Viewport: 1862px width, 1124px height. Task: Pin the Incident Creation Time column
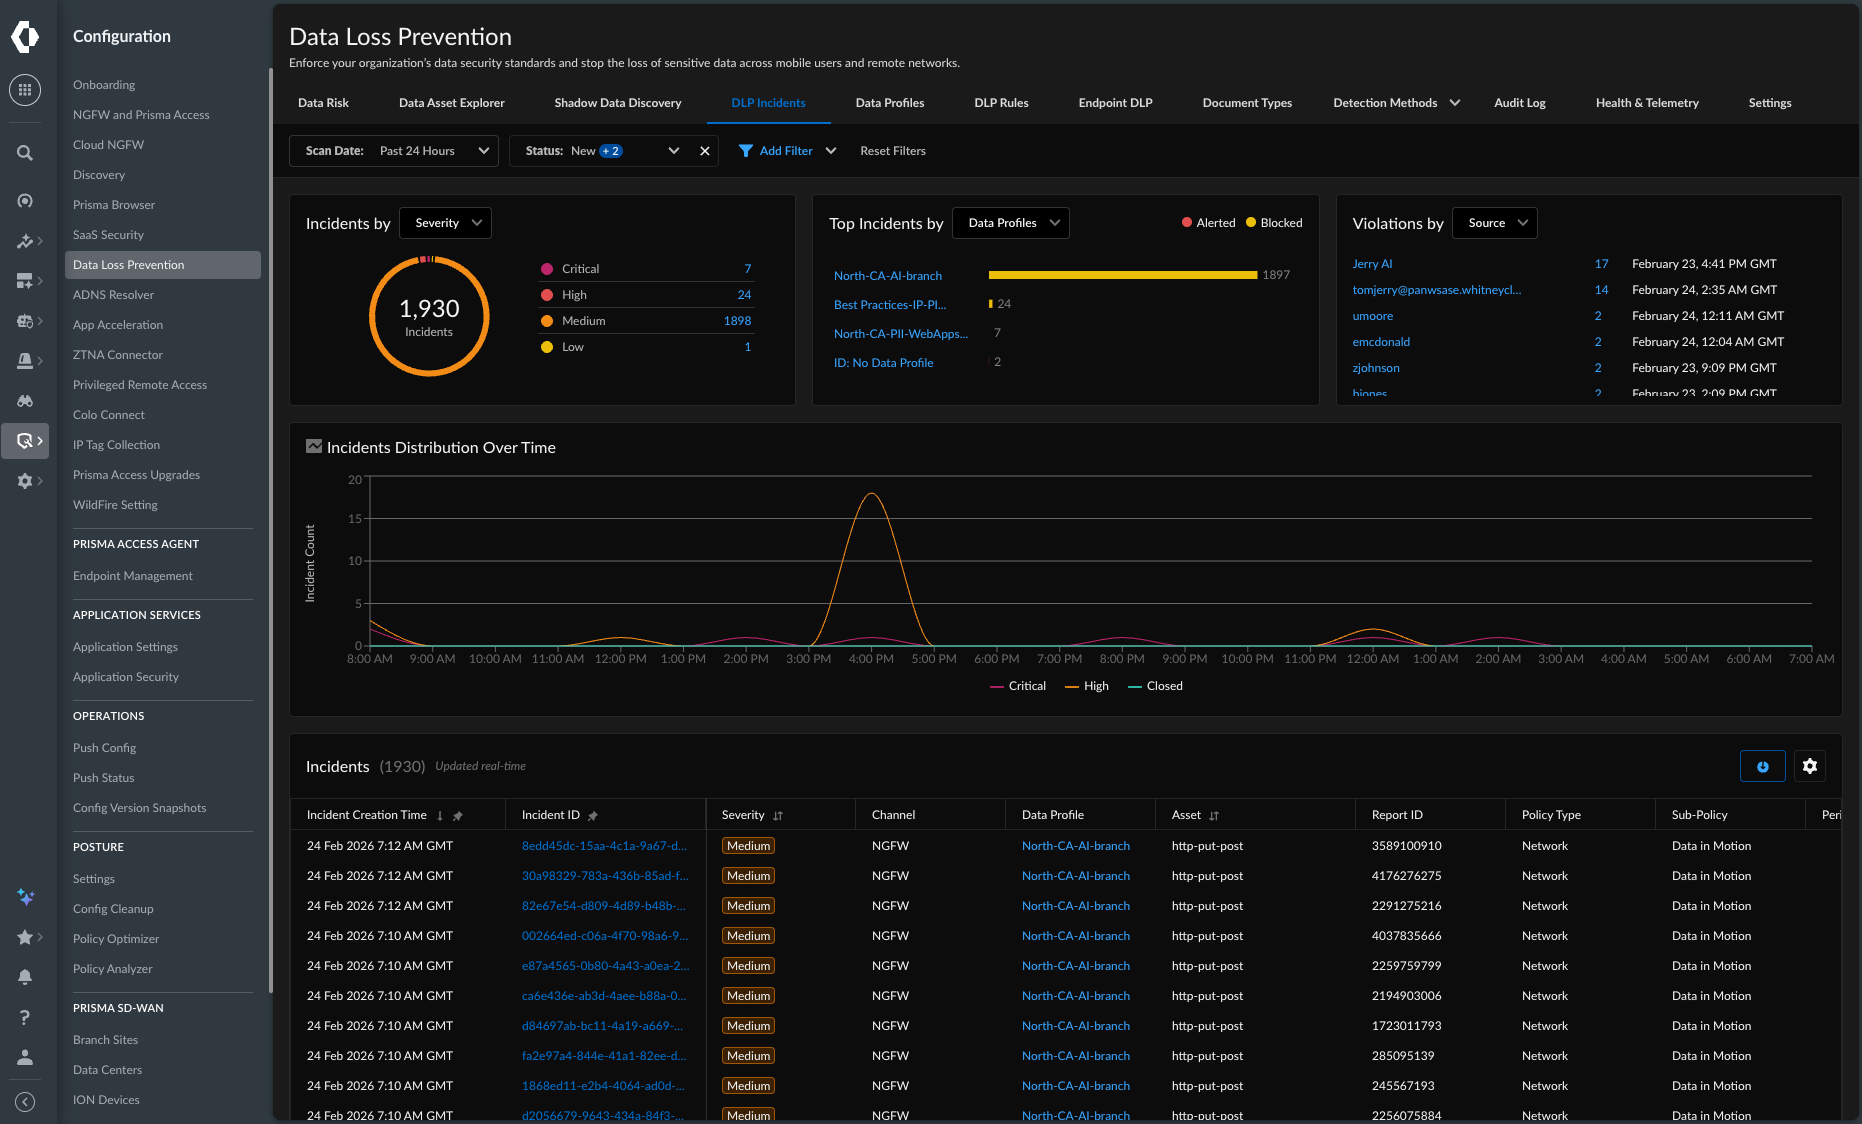coord(458,816)
